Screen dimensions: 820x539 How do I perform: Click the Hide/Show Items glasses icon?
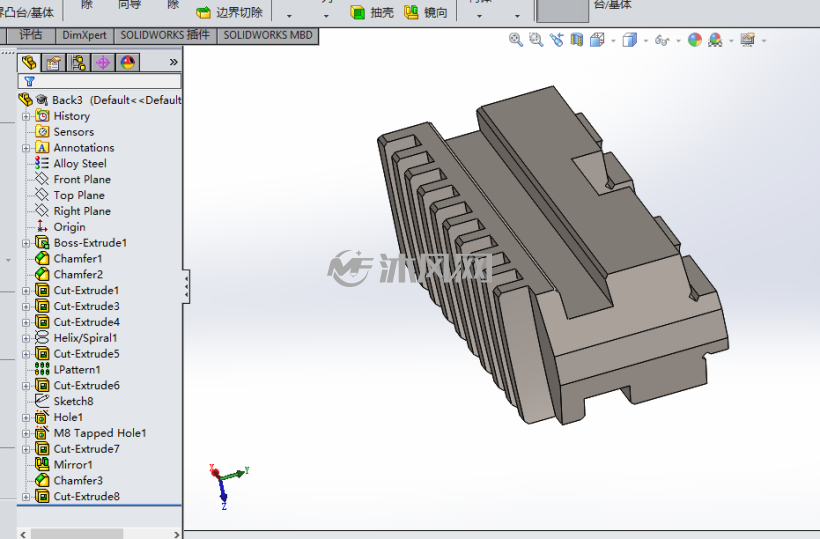[x=662, y=40]
